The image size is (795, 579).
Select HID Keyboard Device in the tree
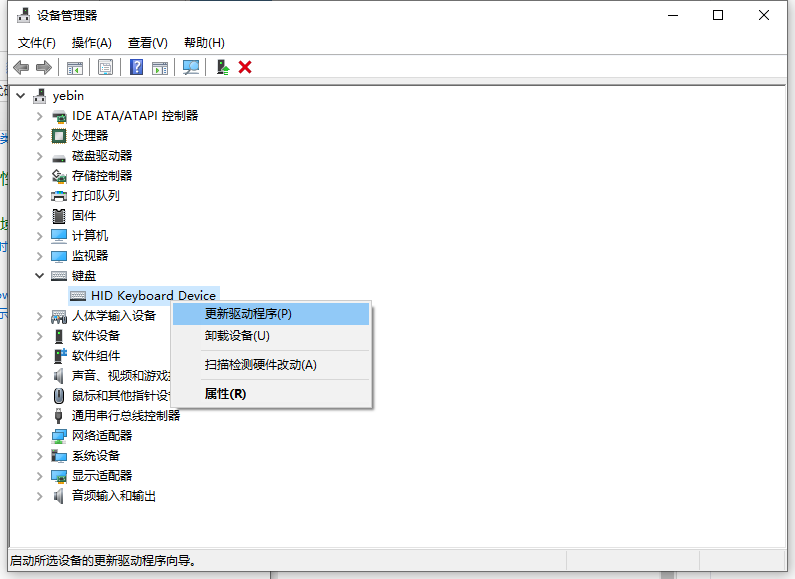(x=152, y=295)
